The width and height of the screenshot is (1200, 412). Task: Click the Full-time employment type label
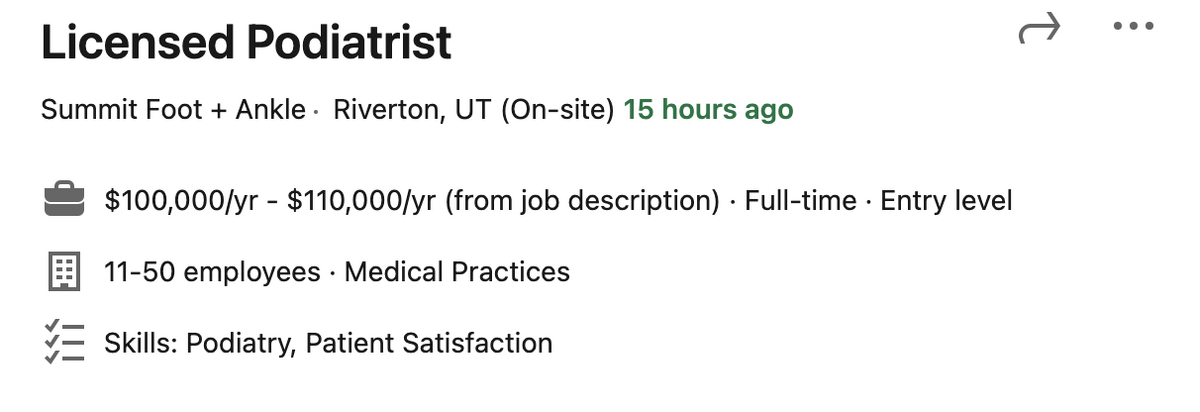[801, 201]
